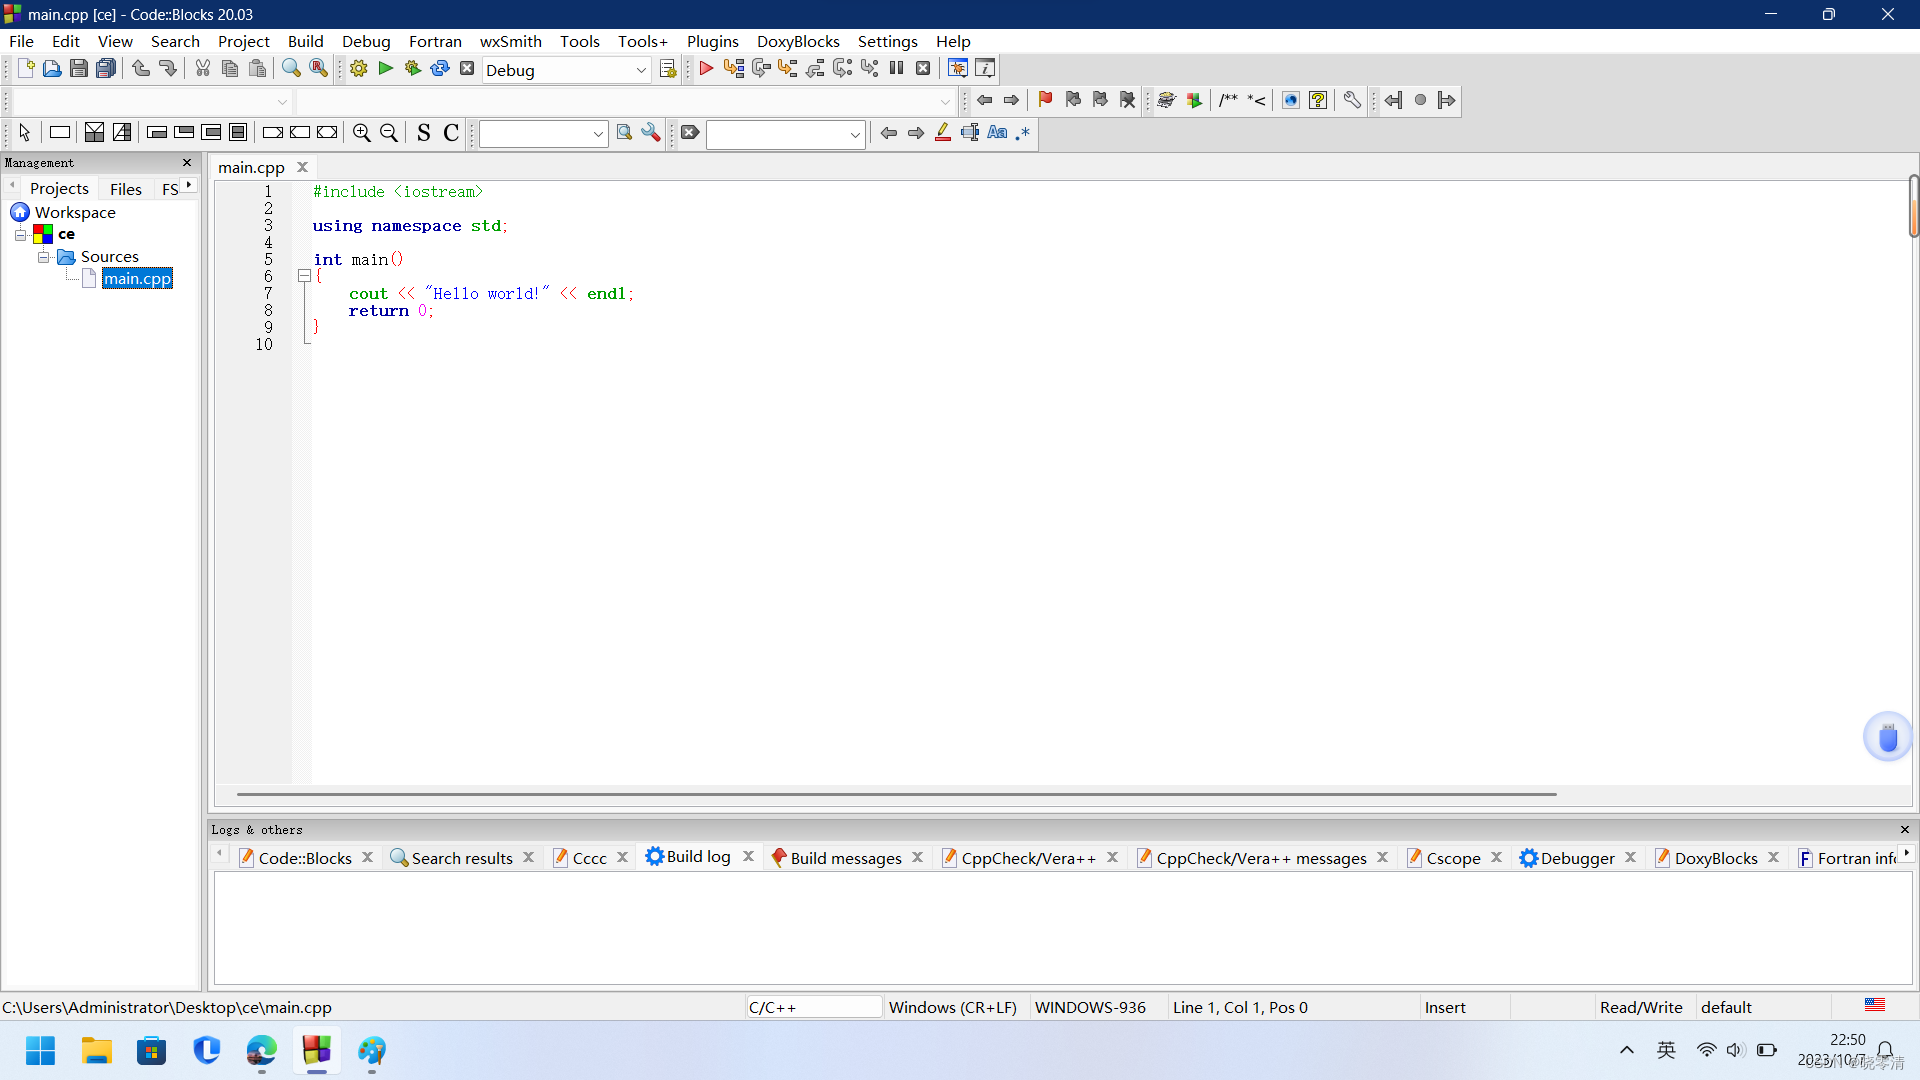This screenshot has height=1080, width=1920.
Task: Click the C/C++ language status field
Action: (814, 1007)
